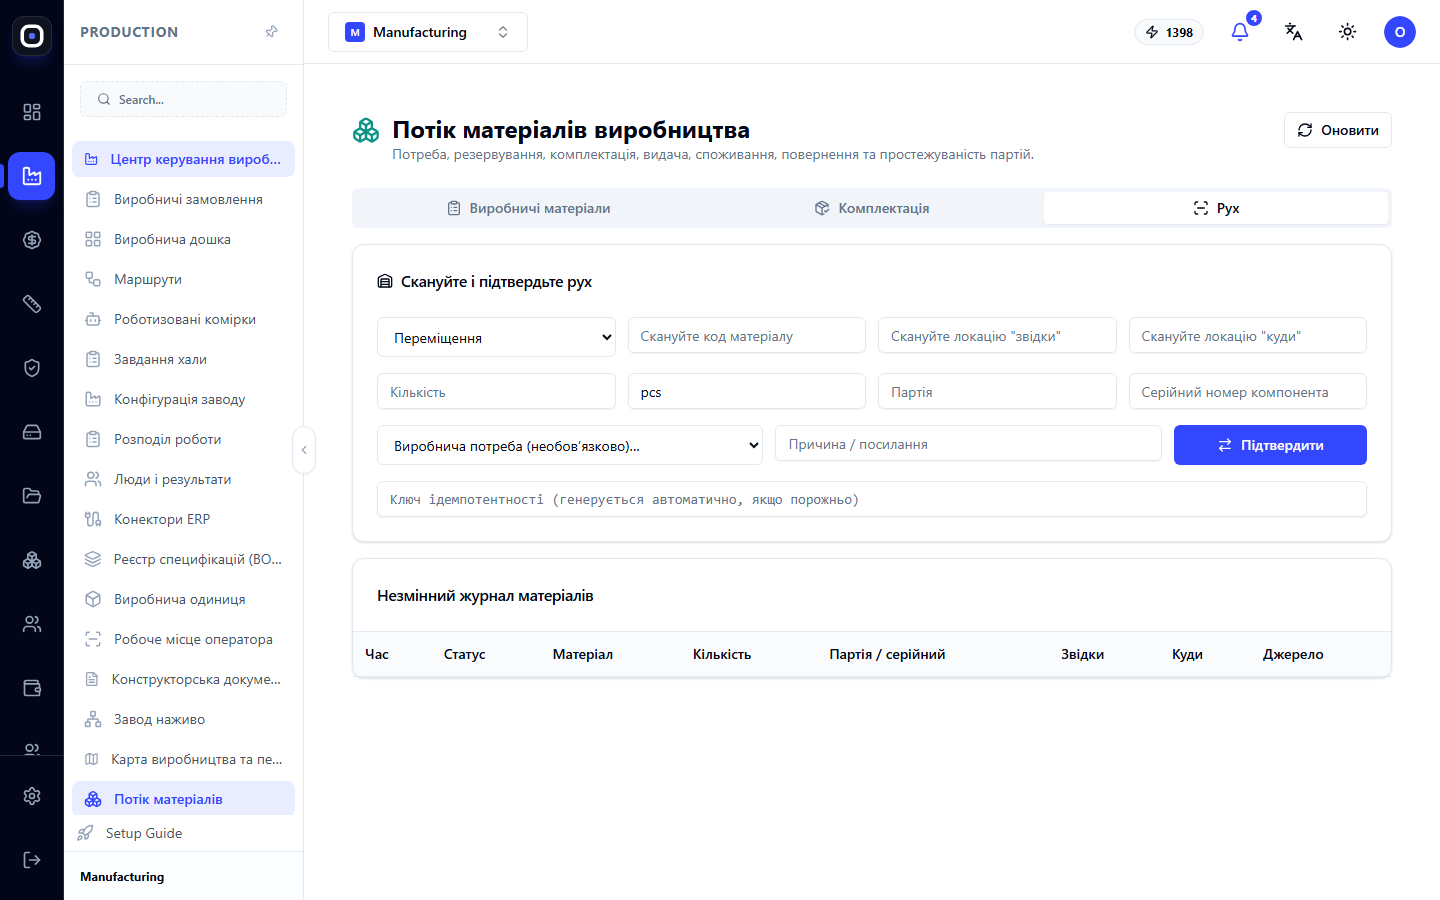Click the pin sidebar icon

point(271,32)
